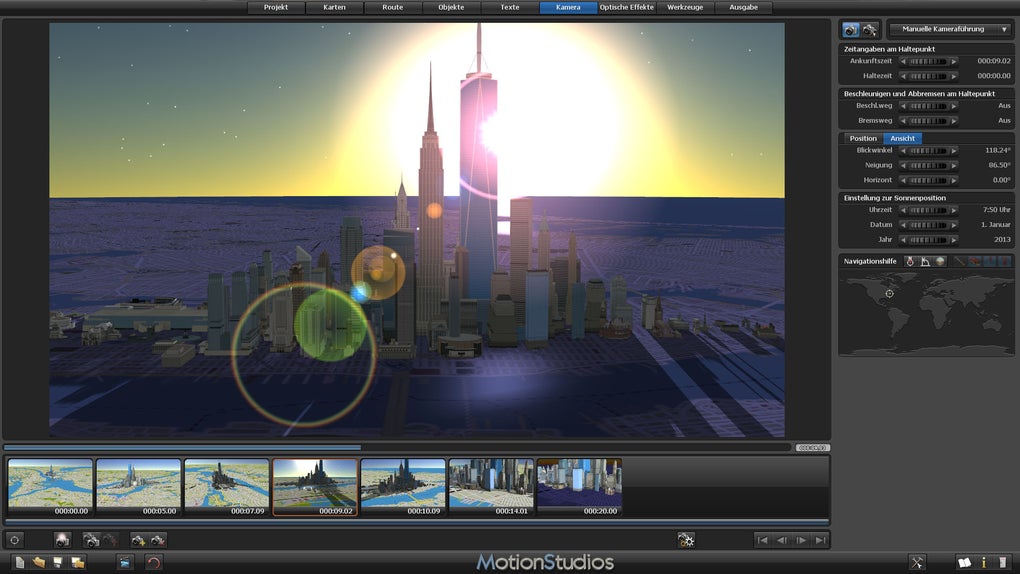The width and height of the screenshot is (1020, 574).
Task: Click the timeline zoom scrollbar handle
Action: [x=812, y=448]
